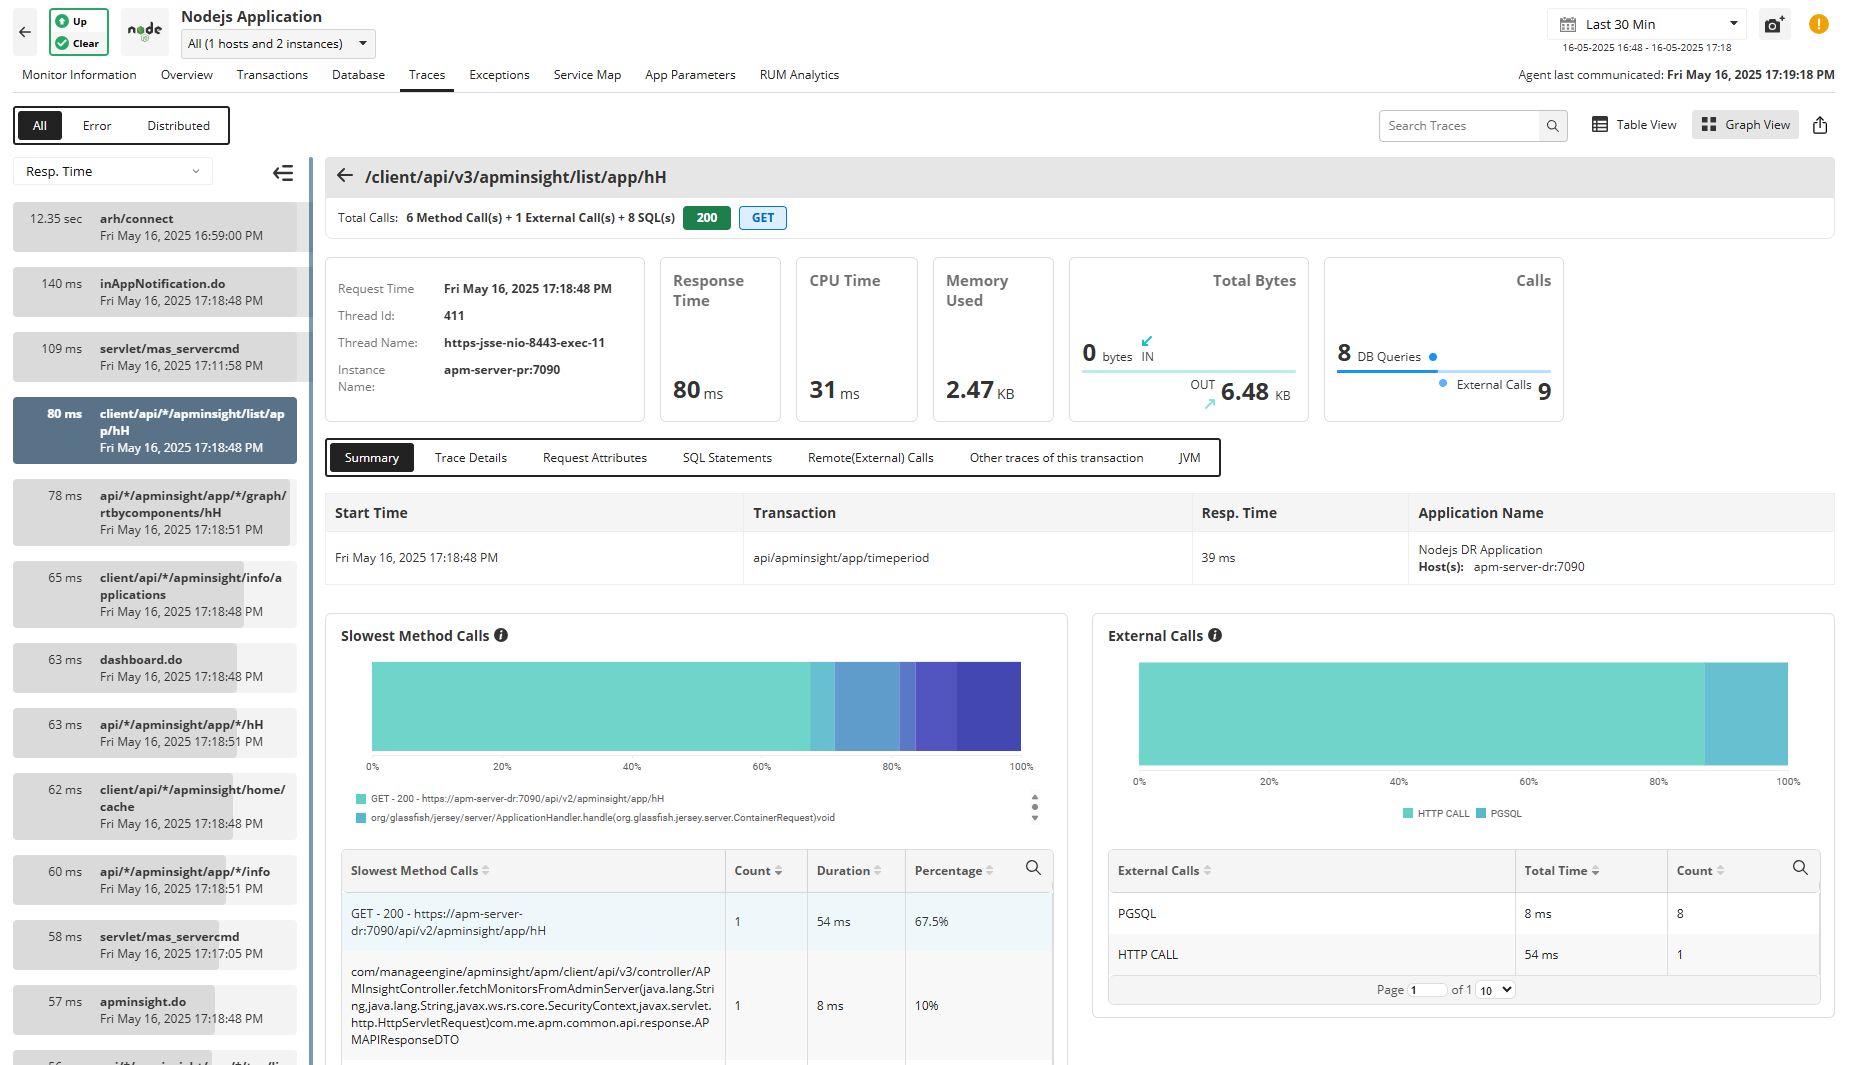Go back using arrow beside trace URL
The image size is (1849, 1065).
coord(345,176)
